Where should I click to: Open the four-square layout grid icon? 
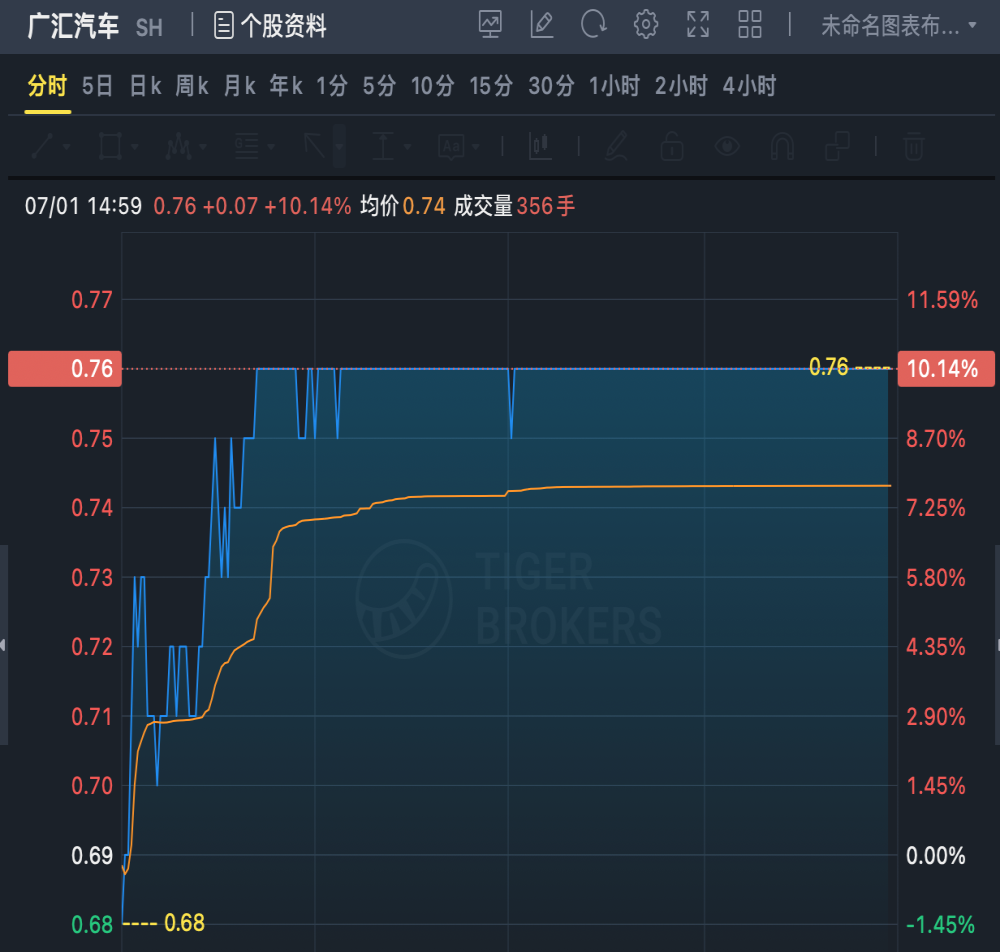tap(749, 25)
